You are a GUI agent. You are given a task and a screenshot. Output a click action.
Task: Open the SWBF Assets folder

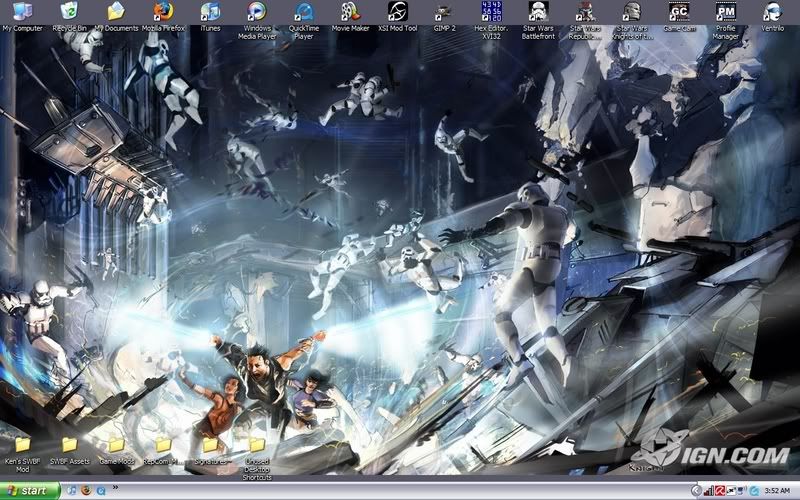point(69,450)
